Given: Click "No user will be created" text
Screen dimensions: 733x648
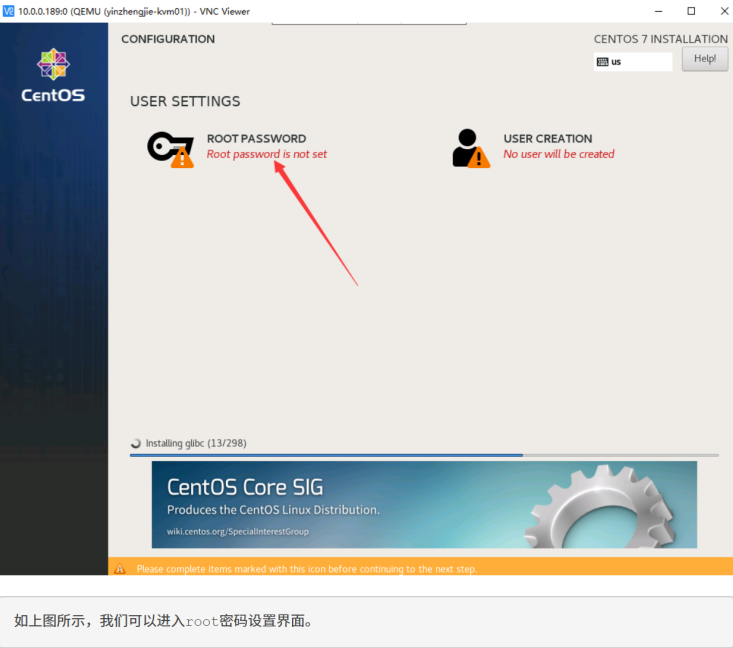Looking at the screenshot, I should point(559,154).
